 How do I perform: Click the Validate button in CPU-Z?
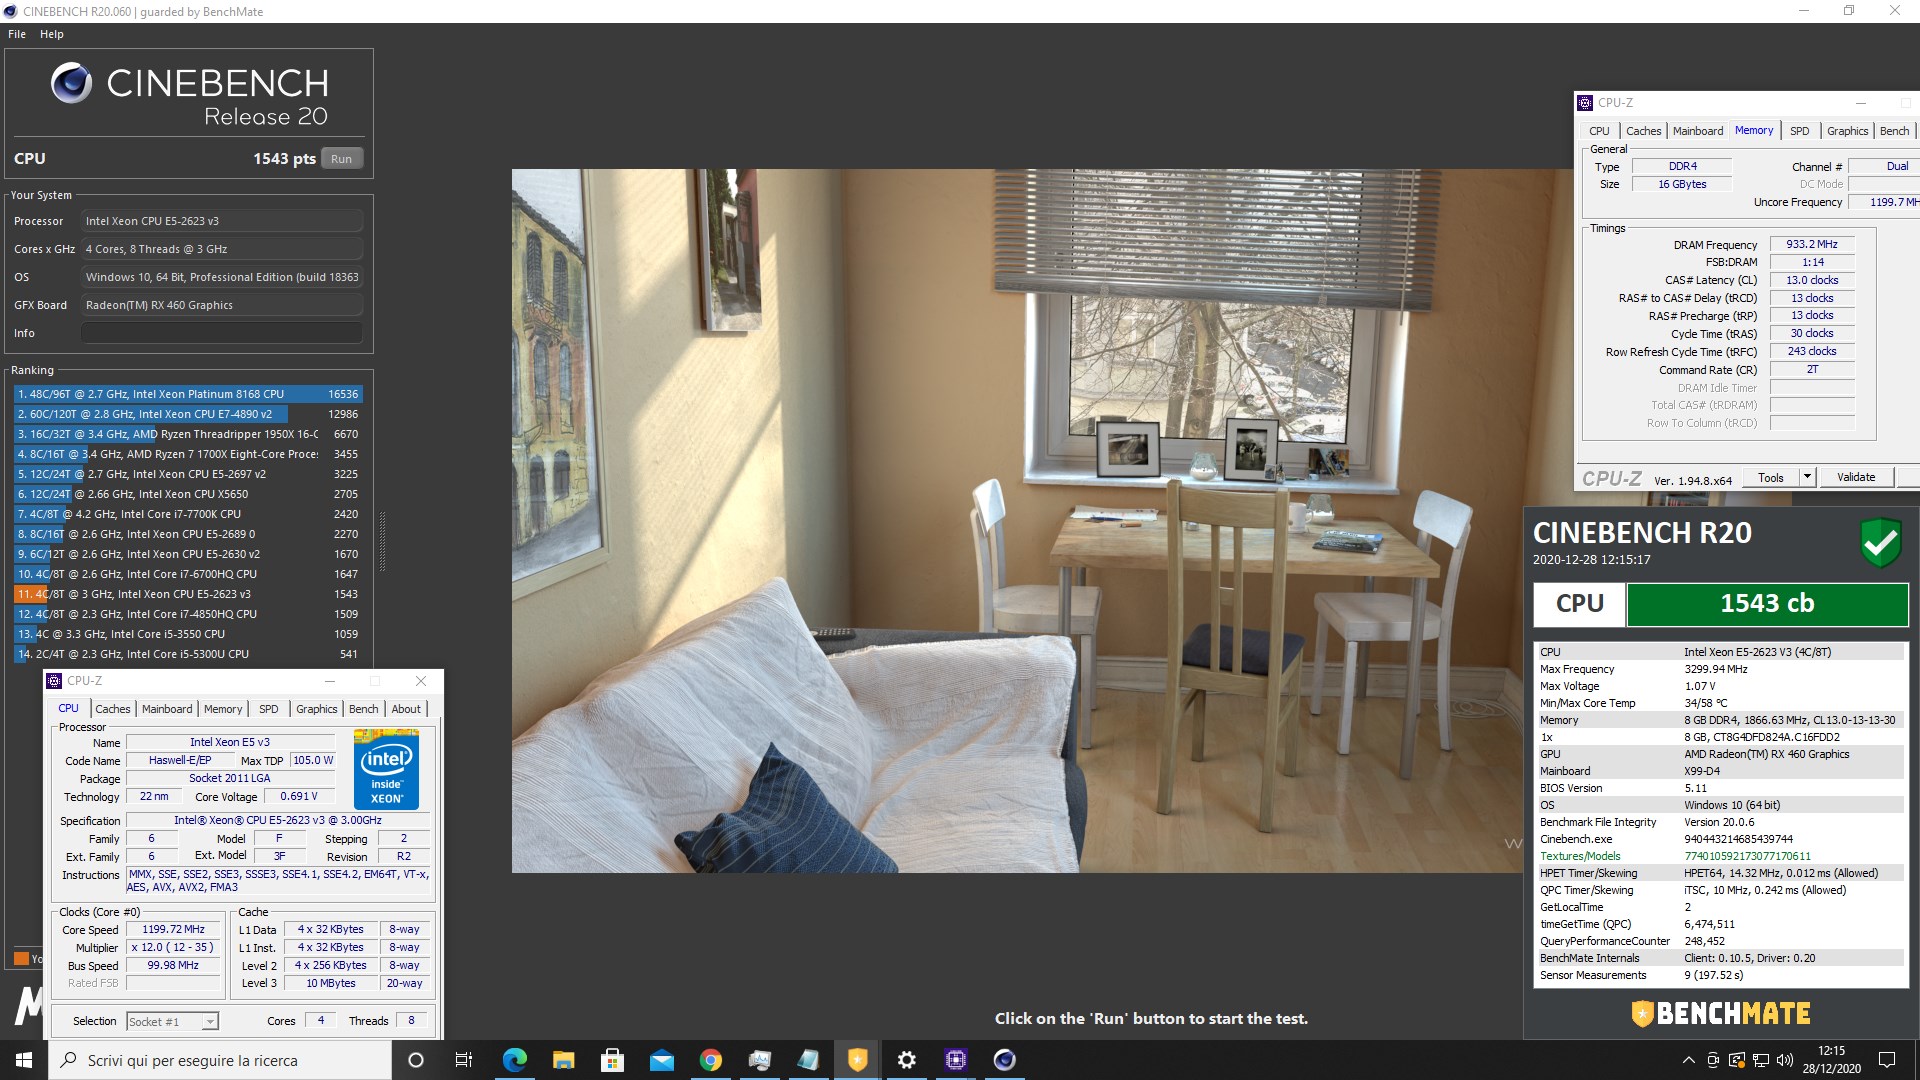coord(1856,477)
